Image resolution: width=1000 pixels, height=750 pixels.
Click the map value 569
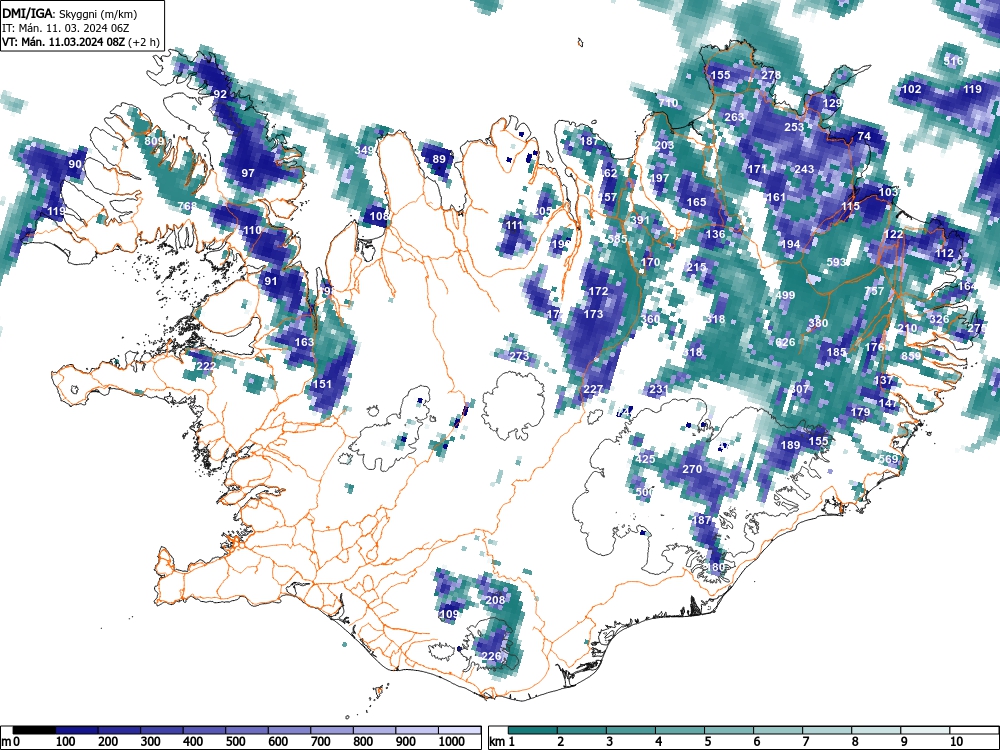[888, 459]
